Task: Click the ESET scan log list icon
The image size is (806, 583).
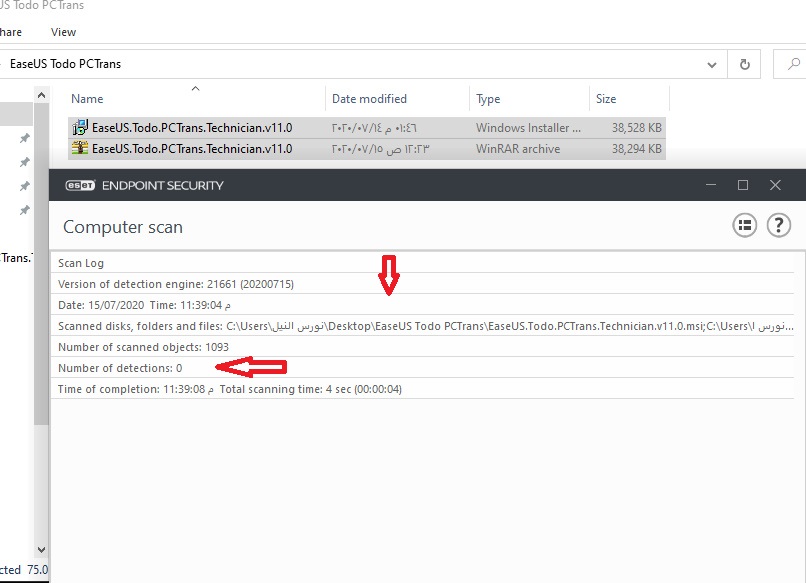Action: (x=744, y=226)
